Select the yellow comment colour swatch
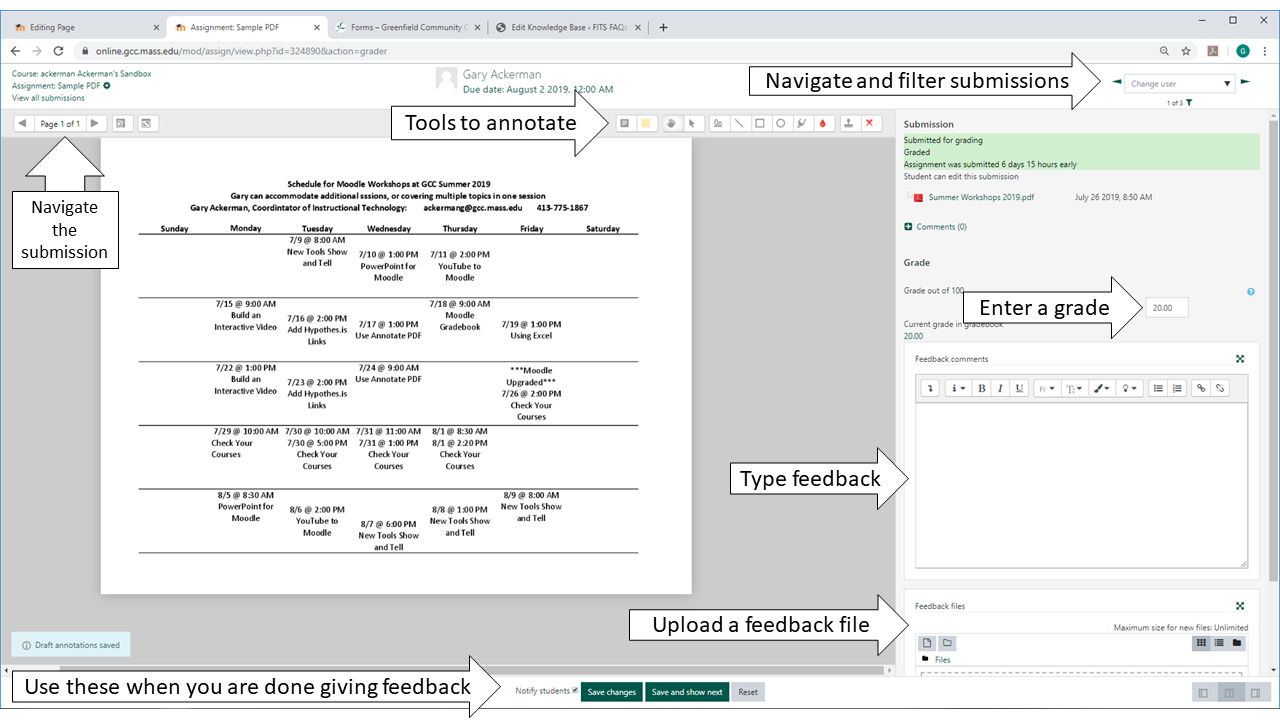 647,123
